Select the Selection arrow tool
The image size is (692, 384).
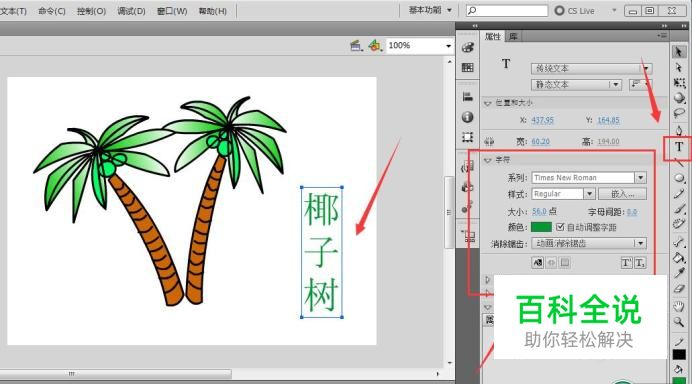[x=679, y=52]
